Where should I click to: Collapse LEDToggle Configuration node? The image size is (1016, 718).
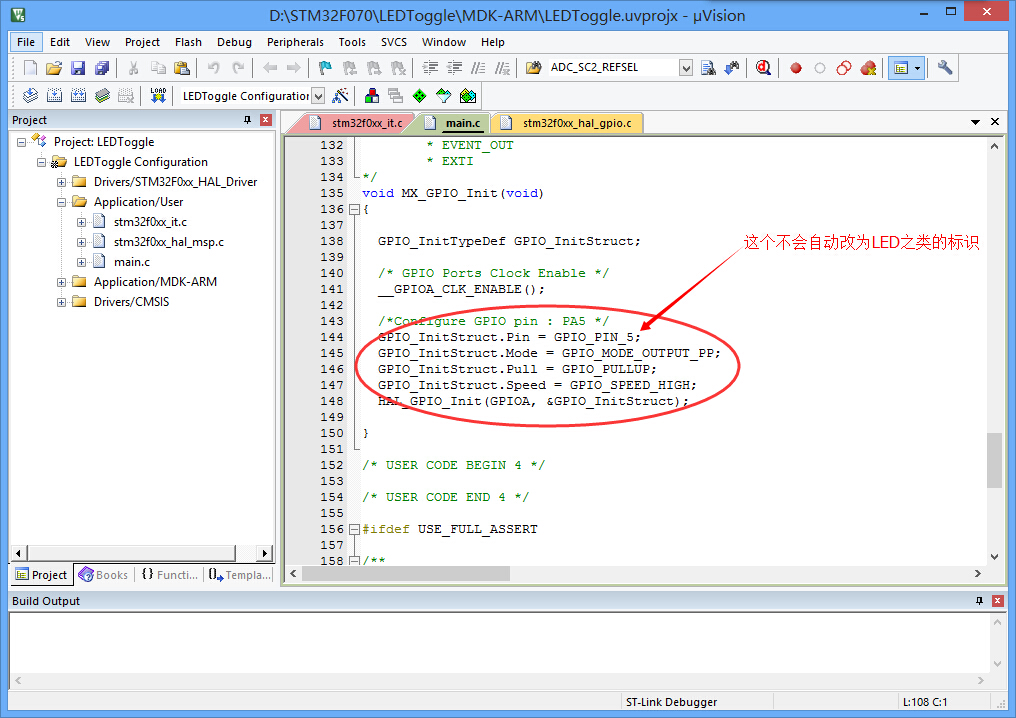pos(41,162)
